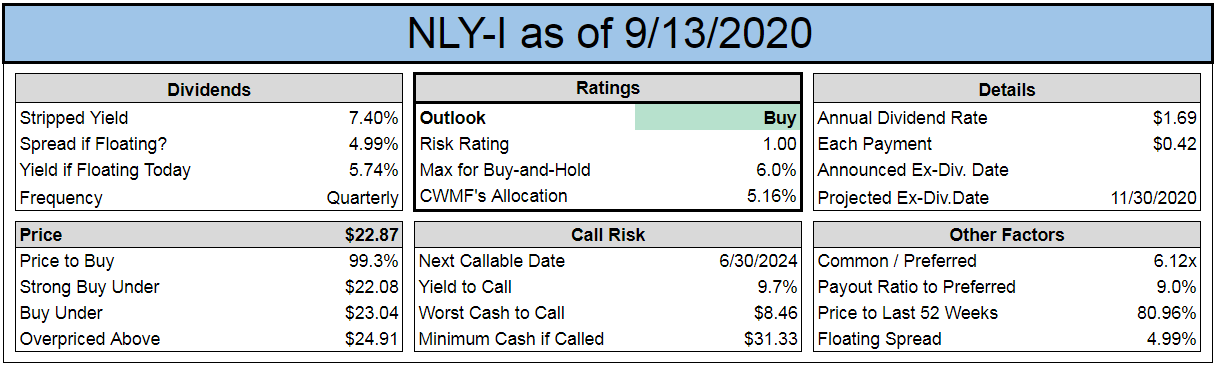The width and height of the screenshot is (1220, 369).
Task: Select the Risk Rating 1.00 value
Action: tap(779, 144)
